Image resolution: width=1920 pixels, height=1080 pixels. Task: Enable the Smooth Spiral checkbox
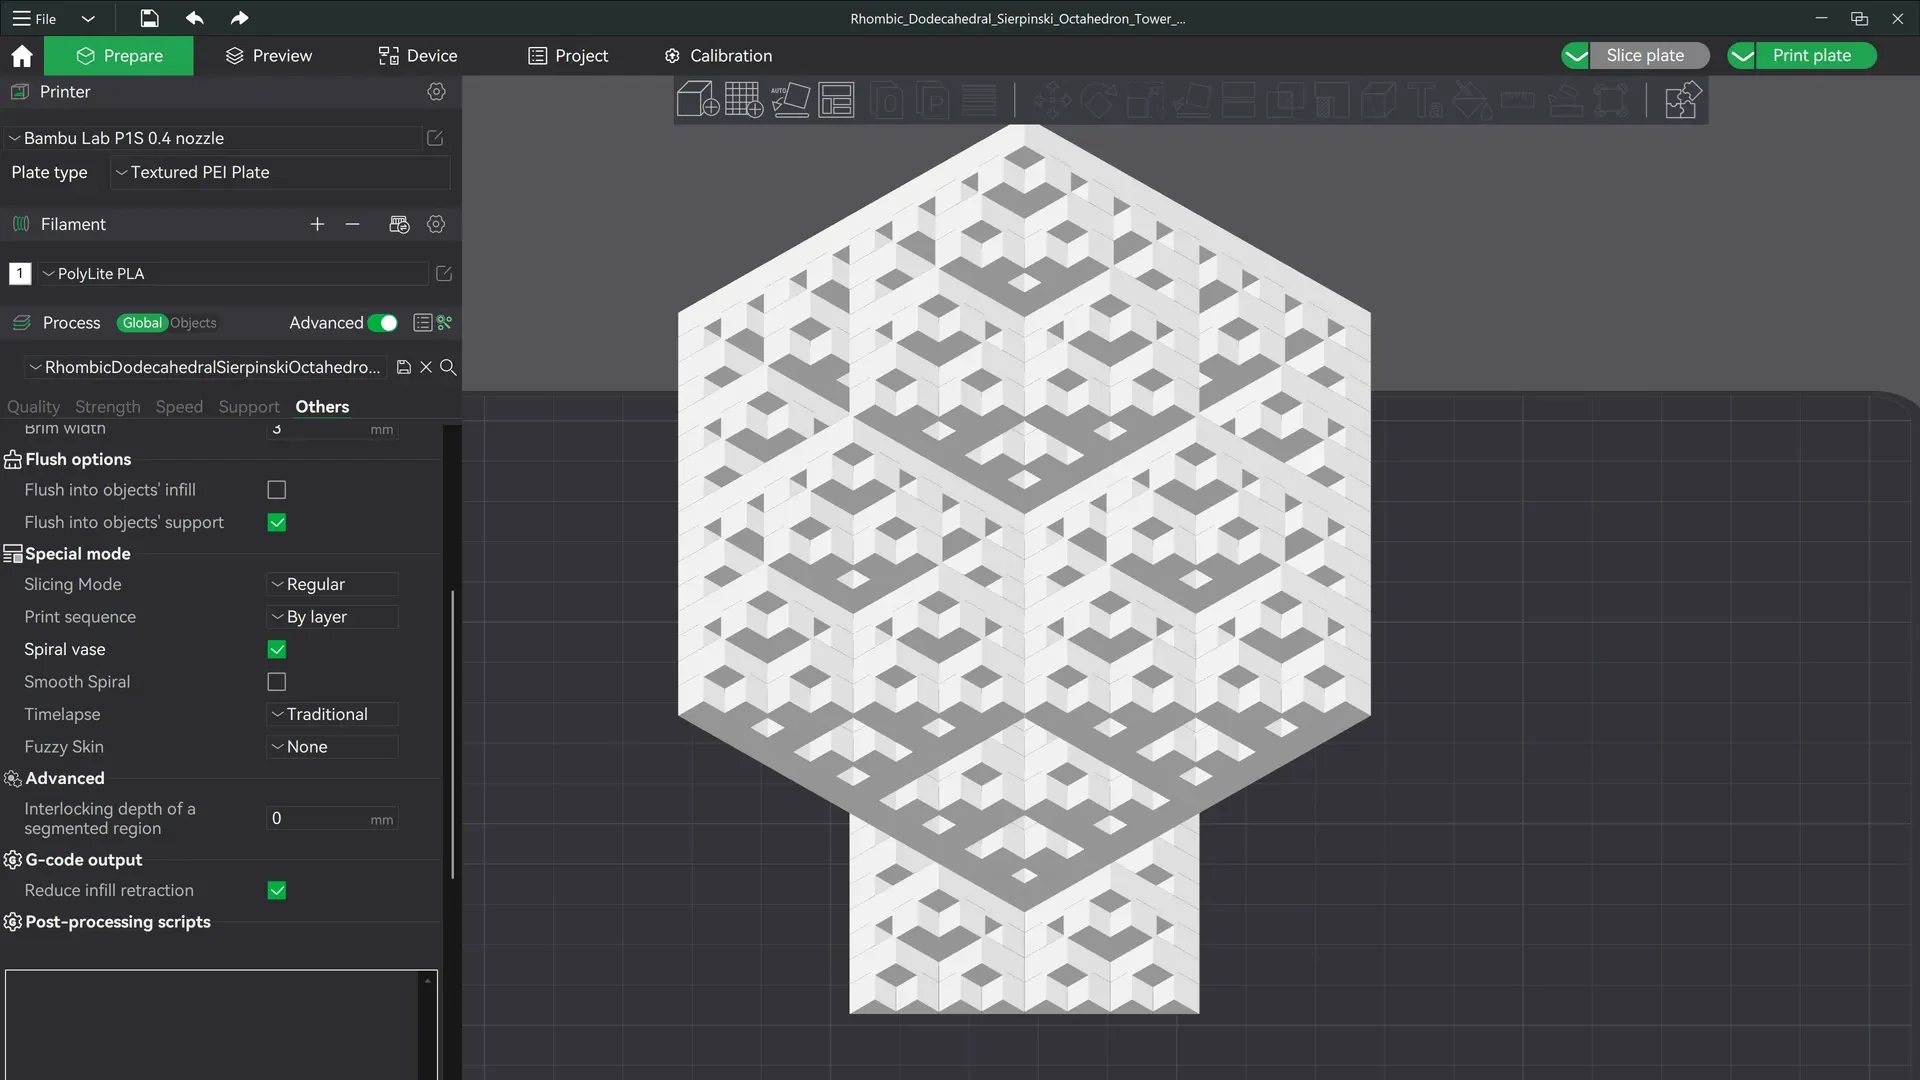coord(277,682)
